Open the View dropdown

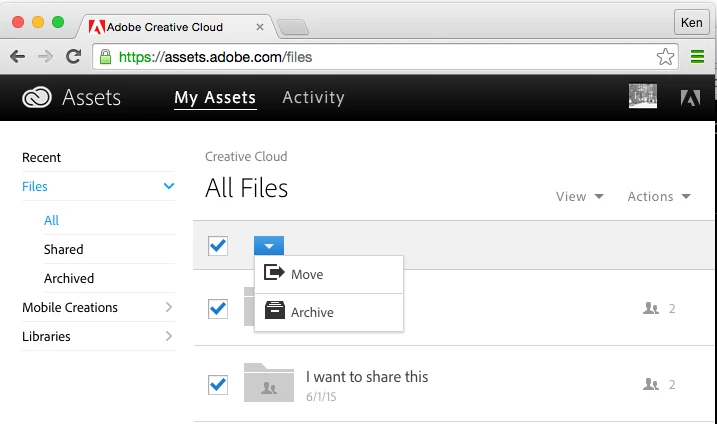(580, 196)
